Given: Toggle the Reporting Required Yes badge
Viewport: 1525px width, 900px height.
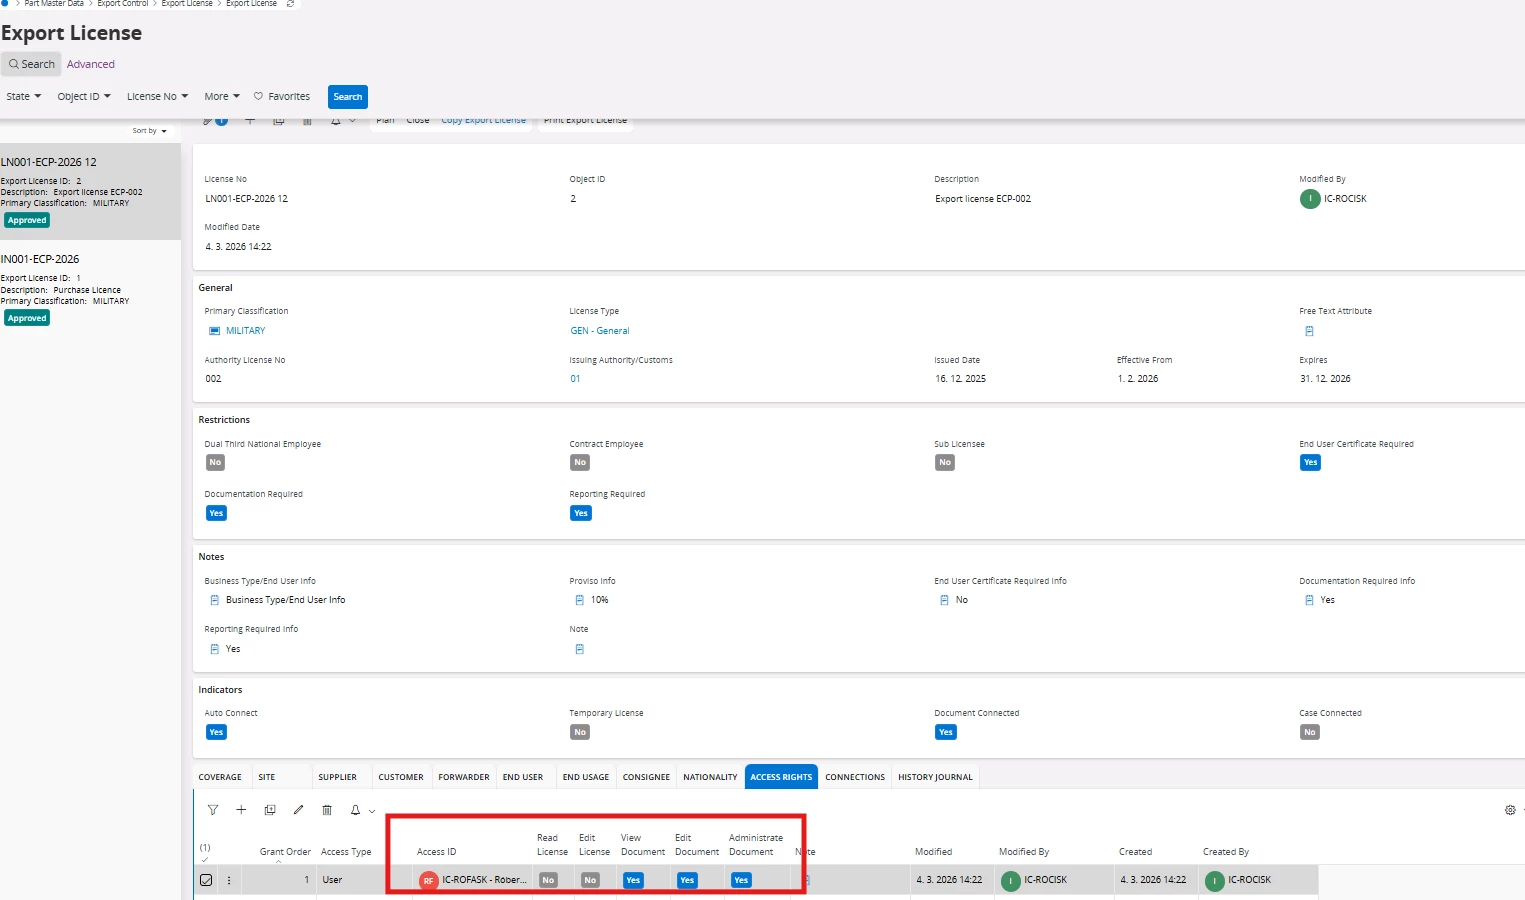Looking at the screenshot, I should pos(581,513).
